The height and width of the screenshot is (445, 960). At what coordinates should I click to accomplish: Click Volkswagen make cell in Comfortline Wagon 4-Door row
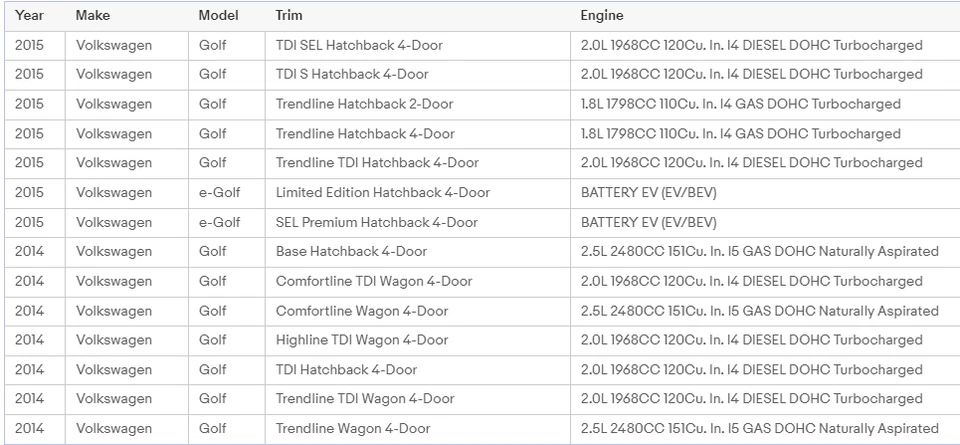pos(114,311)
